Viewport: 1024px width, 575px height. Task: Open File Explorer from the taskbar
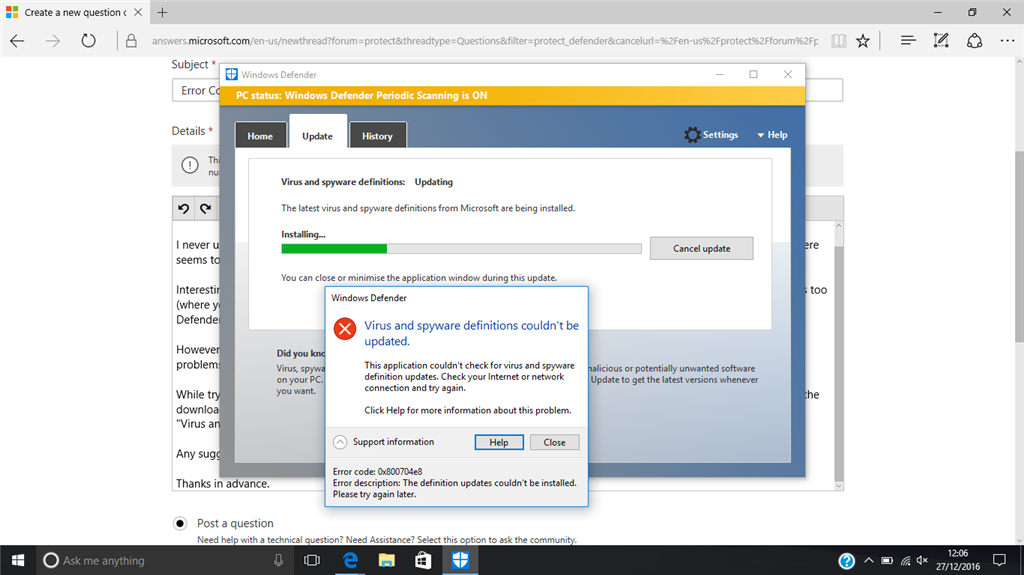(387, 561)
